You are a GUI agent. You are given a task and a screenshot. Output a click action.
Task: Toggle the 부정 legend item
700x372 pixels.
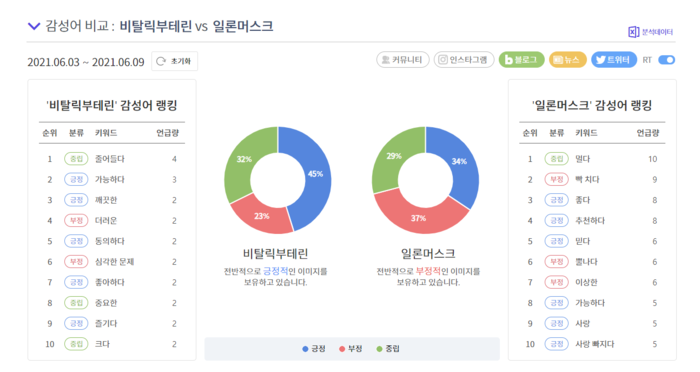click(x=350, y=349)
